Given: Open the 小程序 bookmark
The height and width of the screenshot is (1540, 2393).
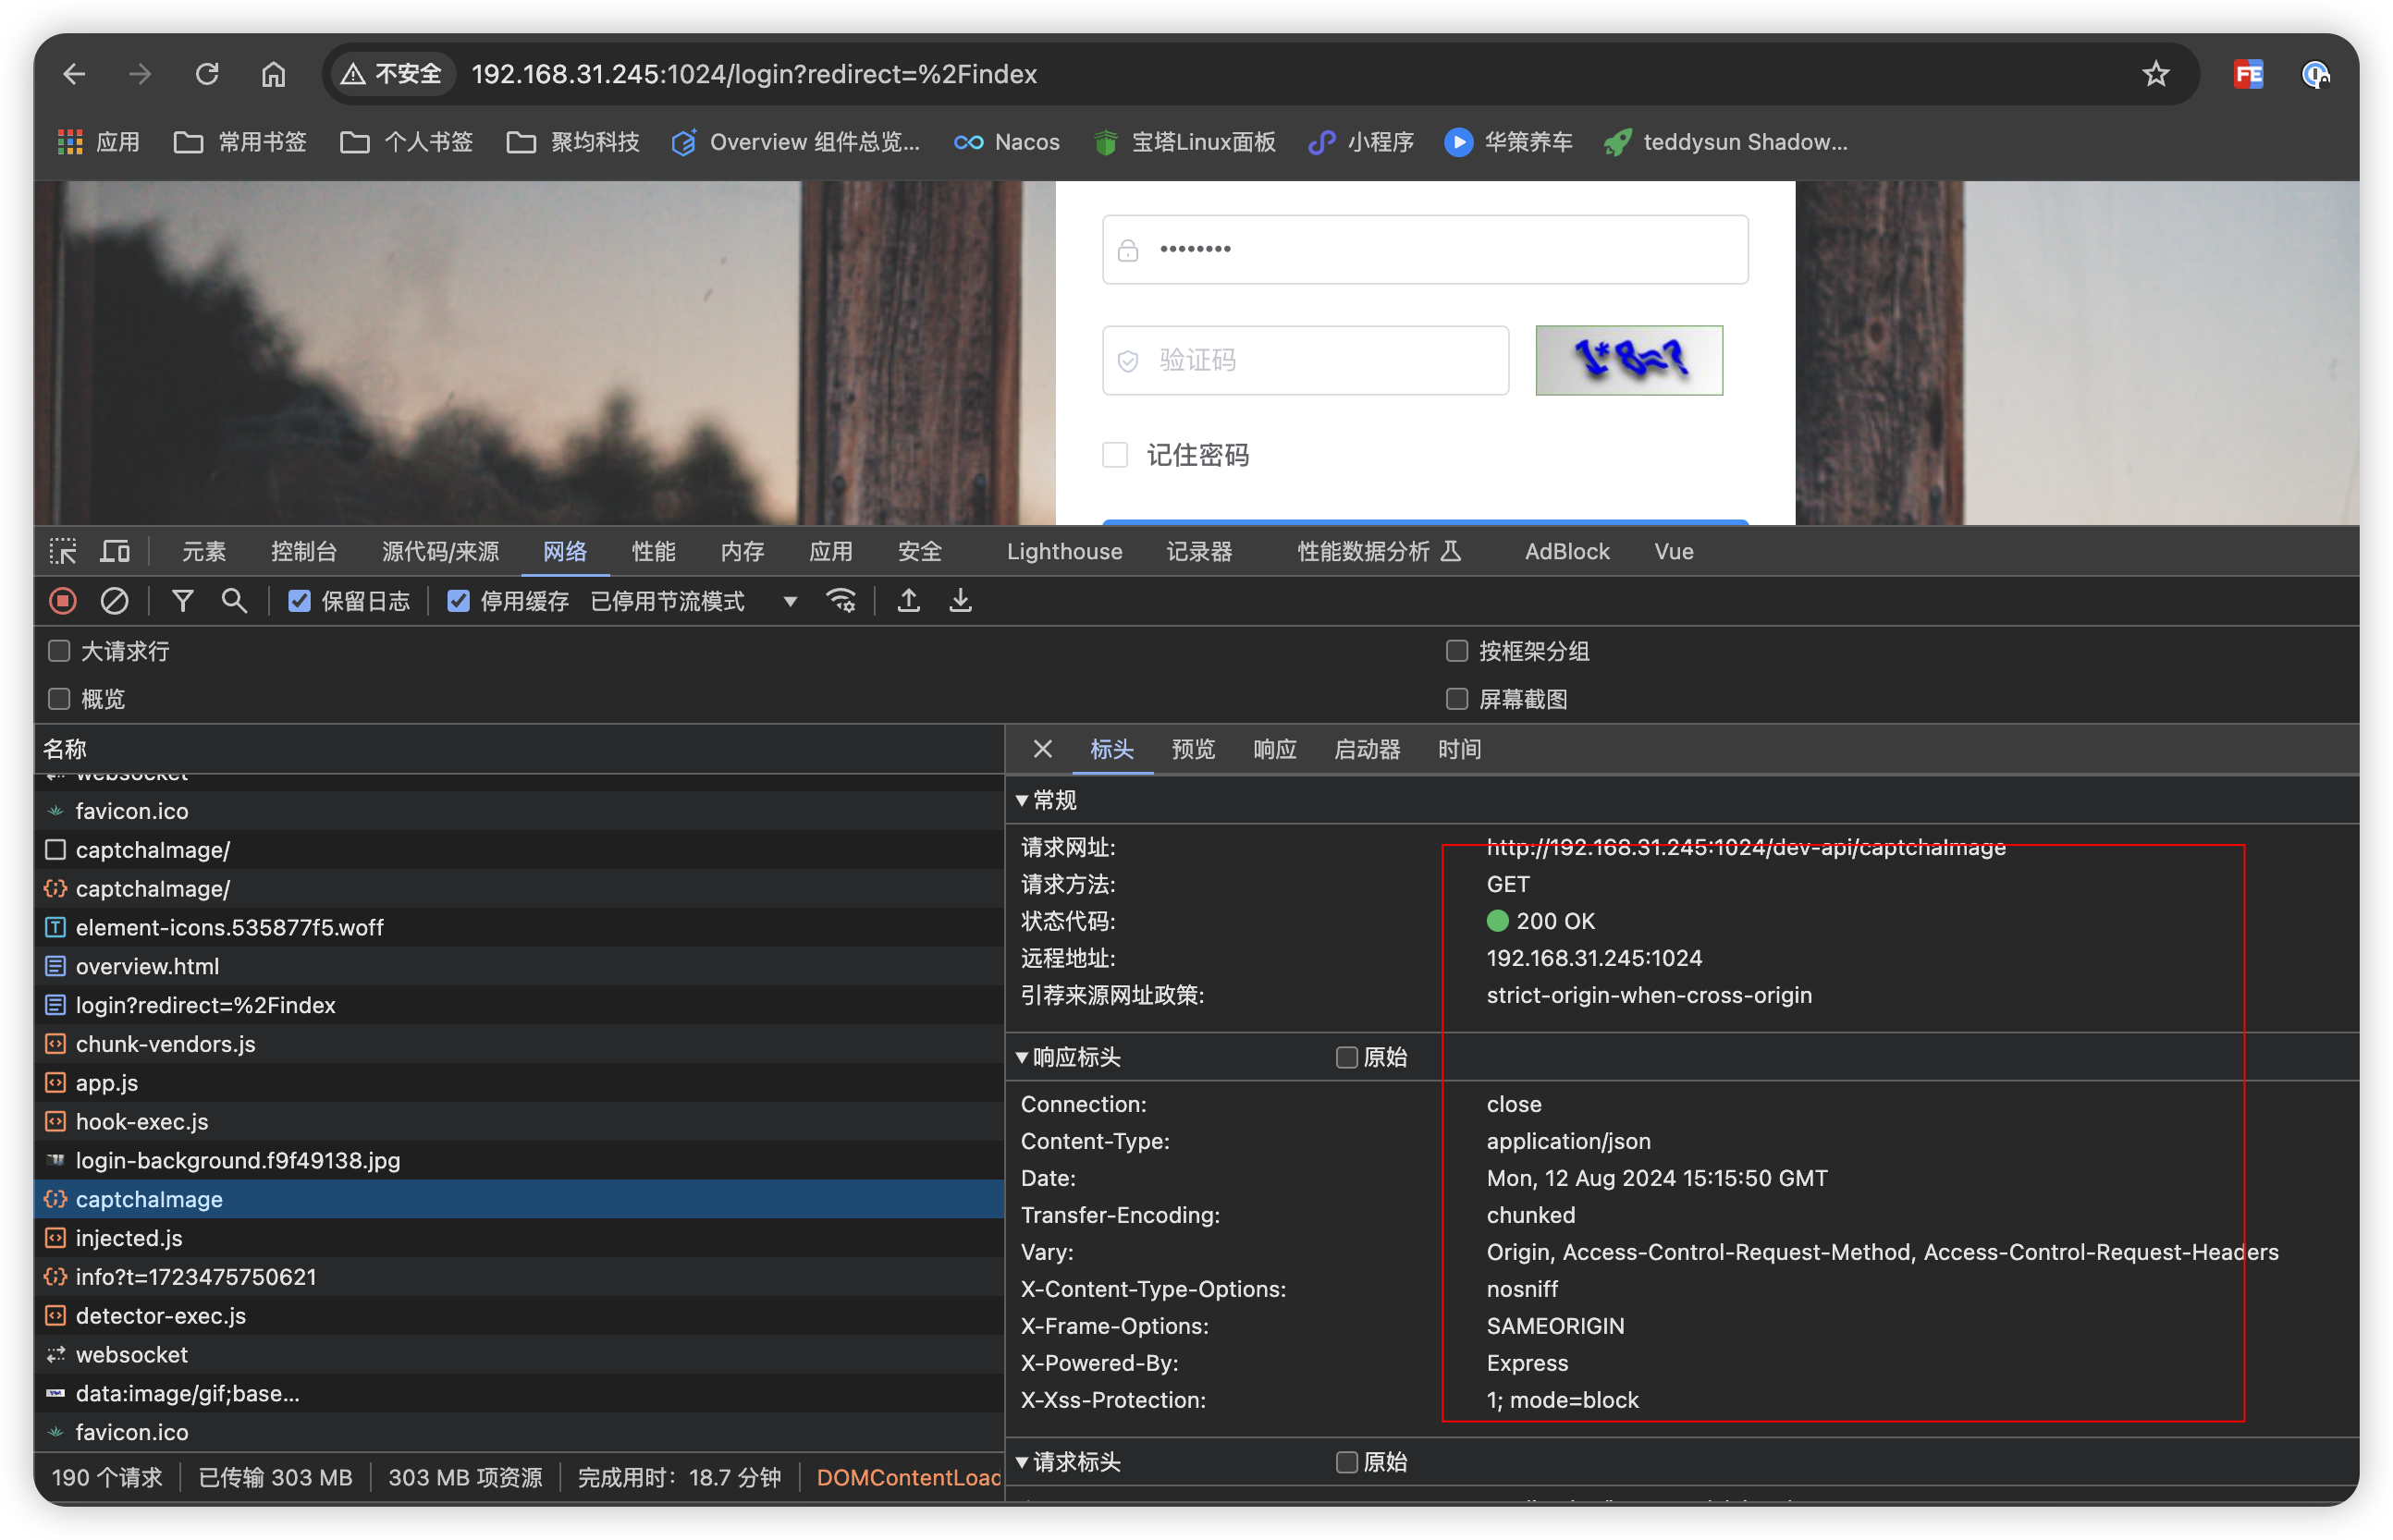Looking at the screenshot, I should point(1361,142).
